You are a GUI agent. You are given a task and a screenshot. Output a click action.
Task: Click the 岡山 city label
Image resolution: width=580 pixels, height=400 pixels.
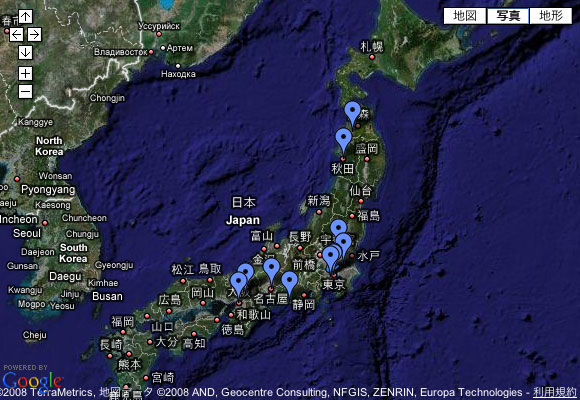(202, 293)
